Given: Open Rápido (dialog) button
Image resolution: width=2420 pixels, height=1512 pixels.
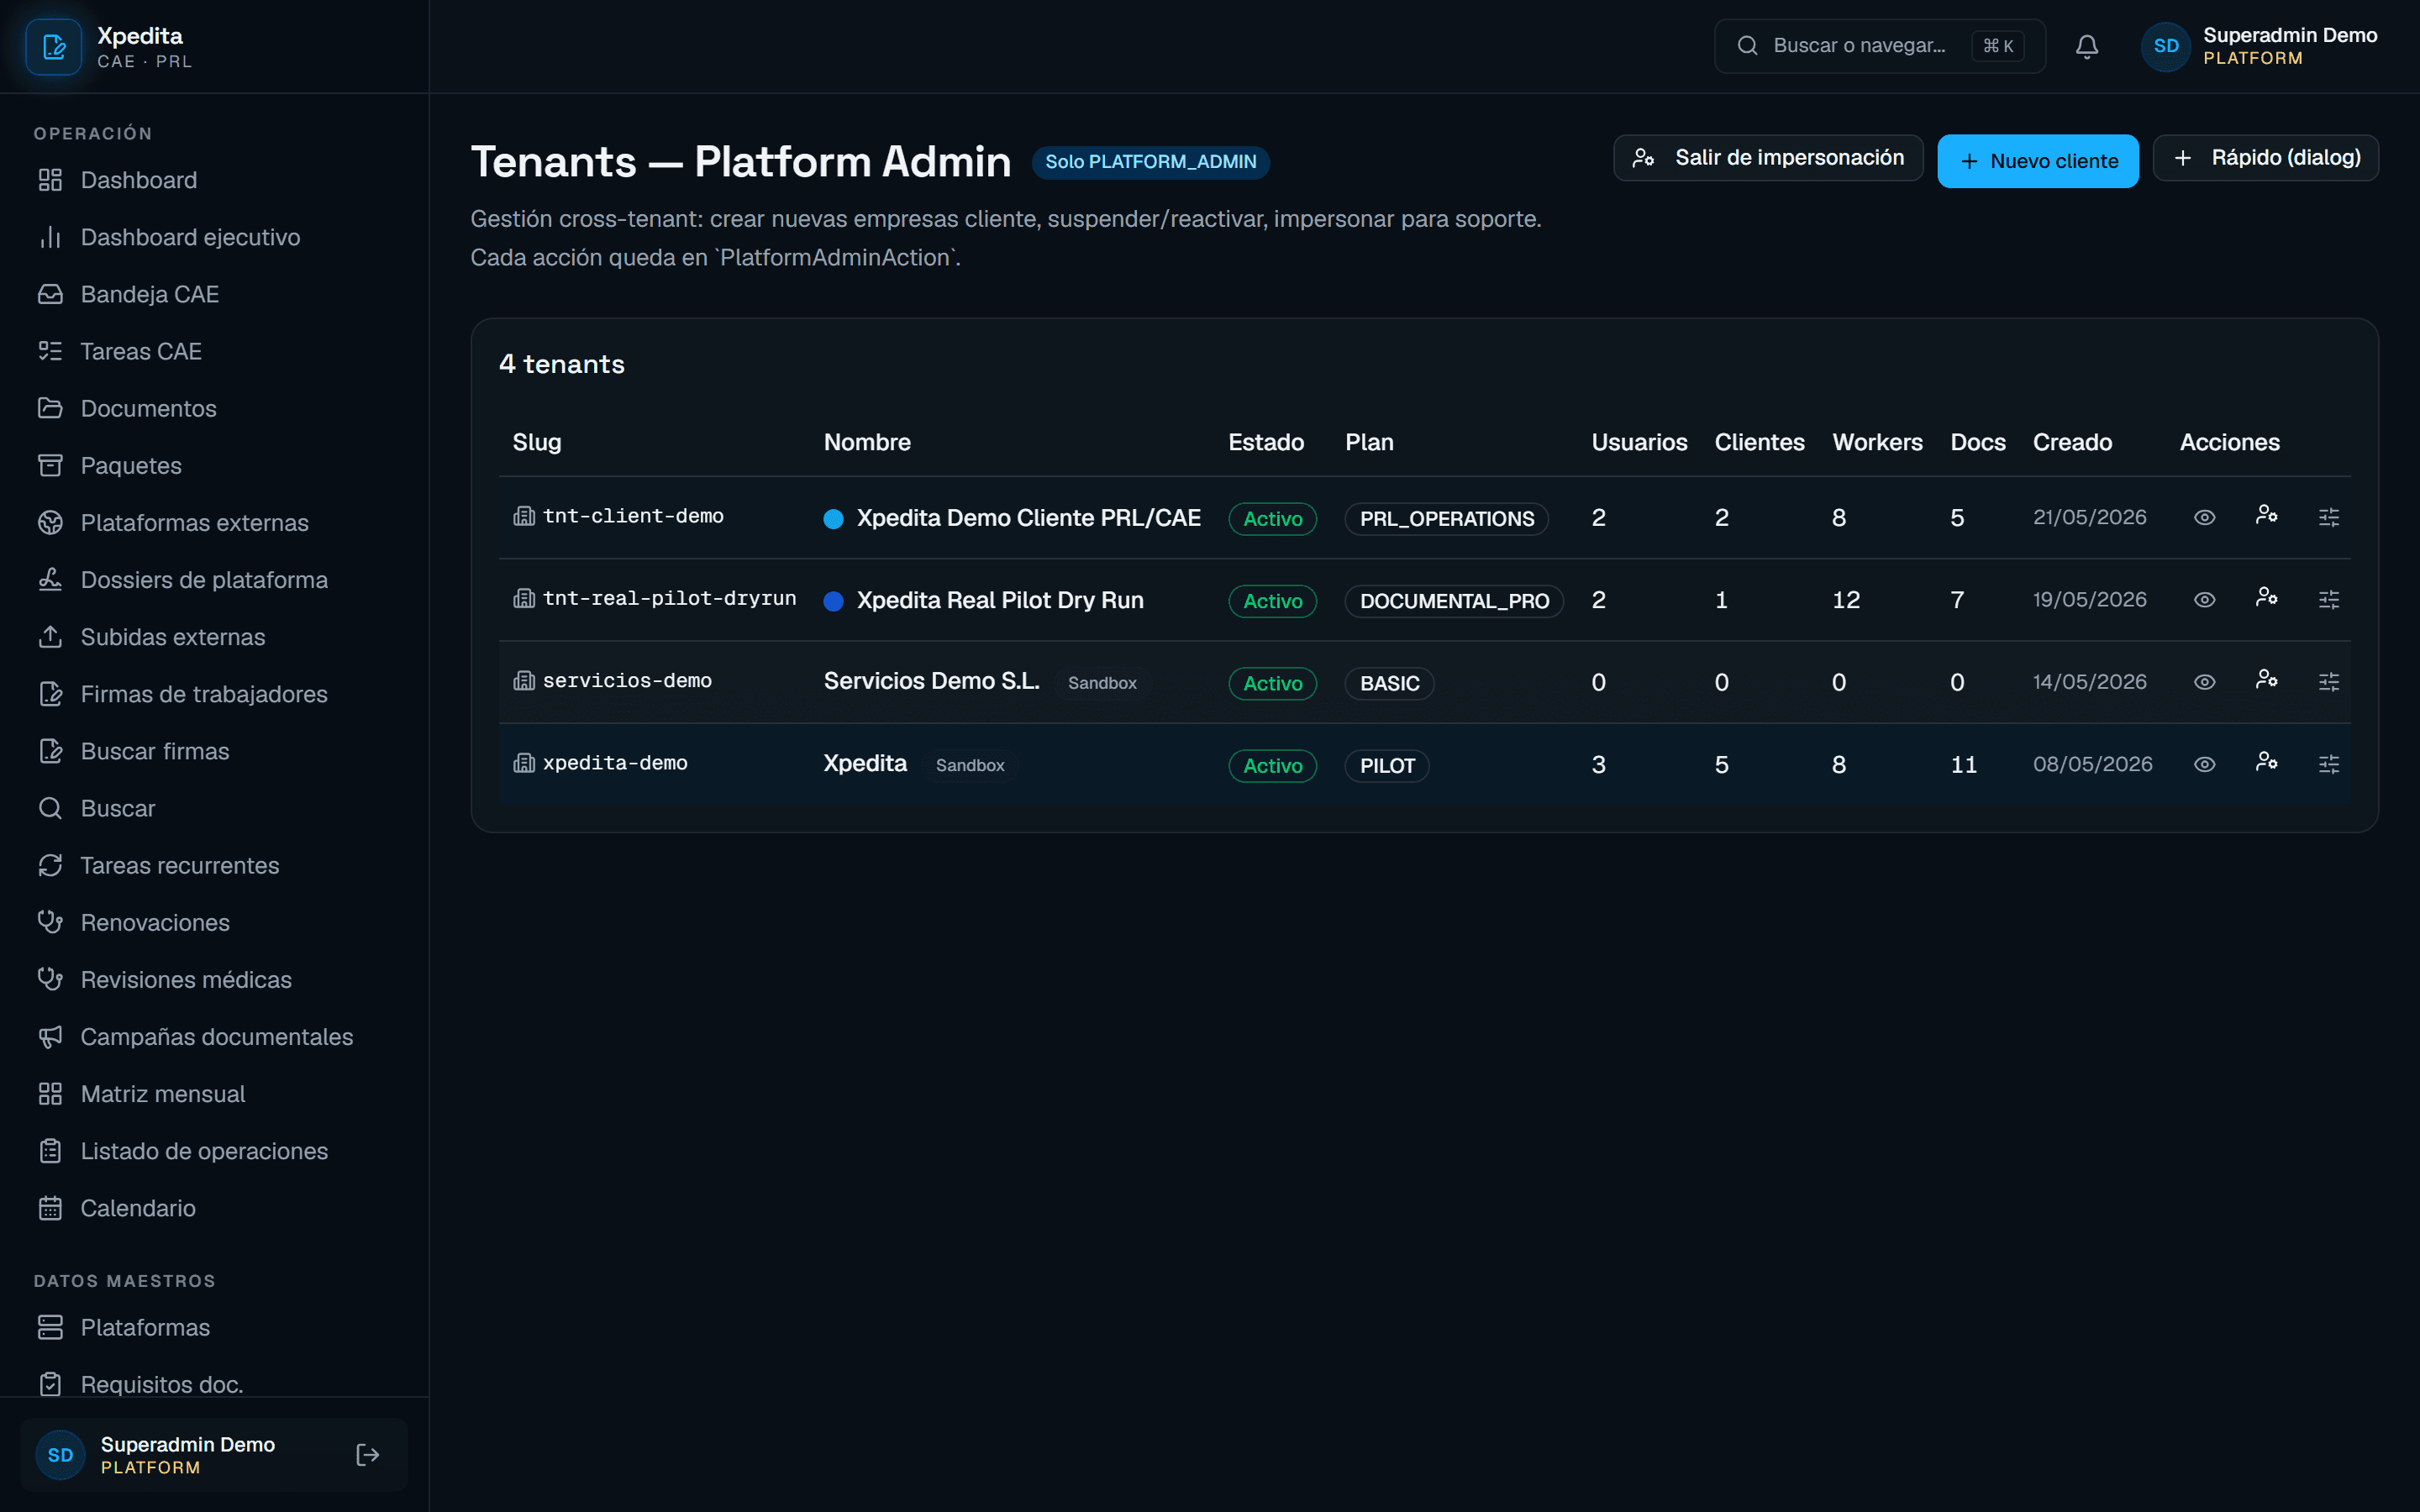Looking at the screenshot, I should tap(2265, 158).
